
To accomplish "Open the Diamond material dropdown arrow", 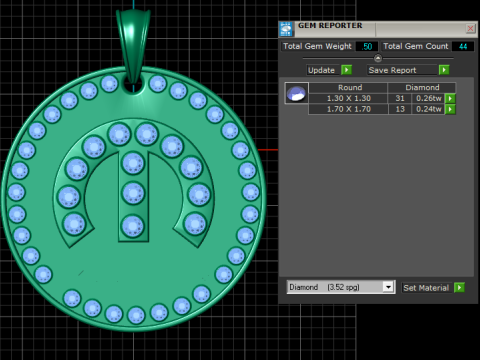I will (x=388, y=287).
